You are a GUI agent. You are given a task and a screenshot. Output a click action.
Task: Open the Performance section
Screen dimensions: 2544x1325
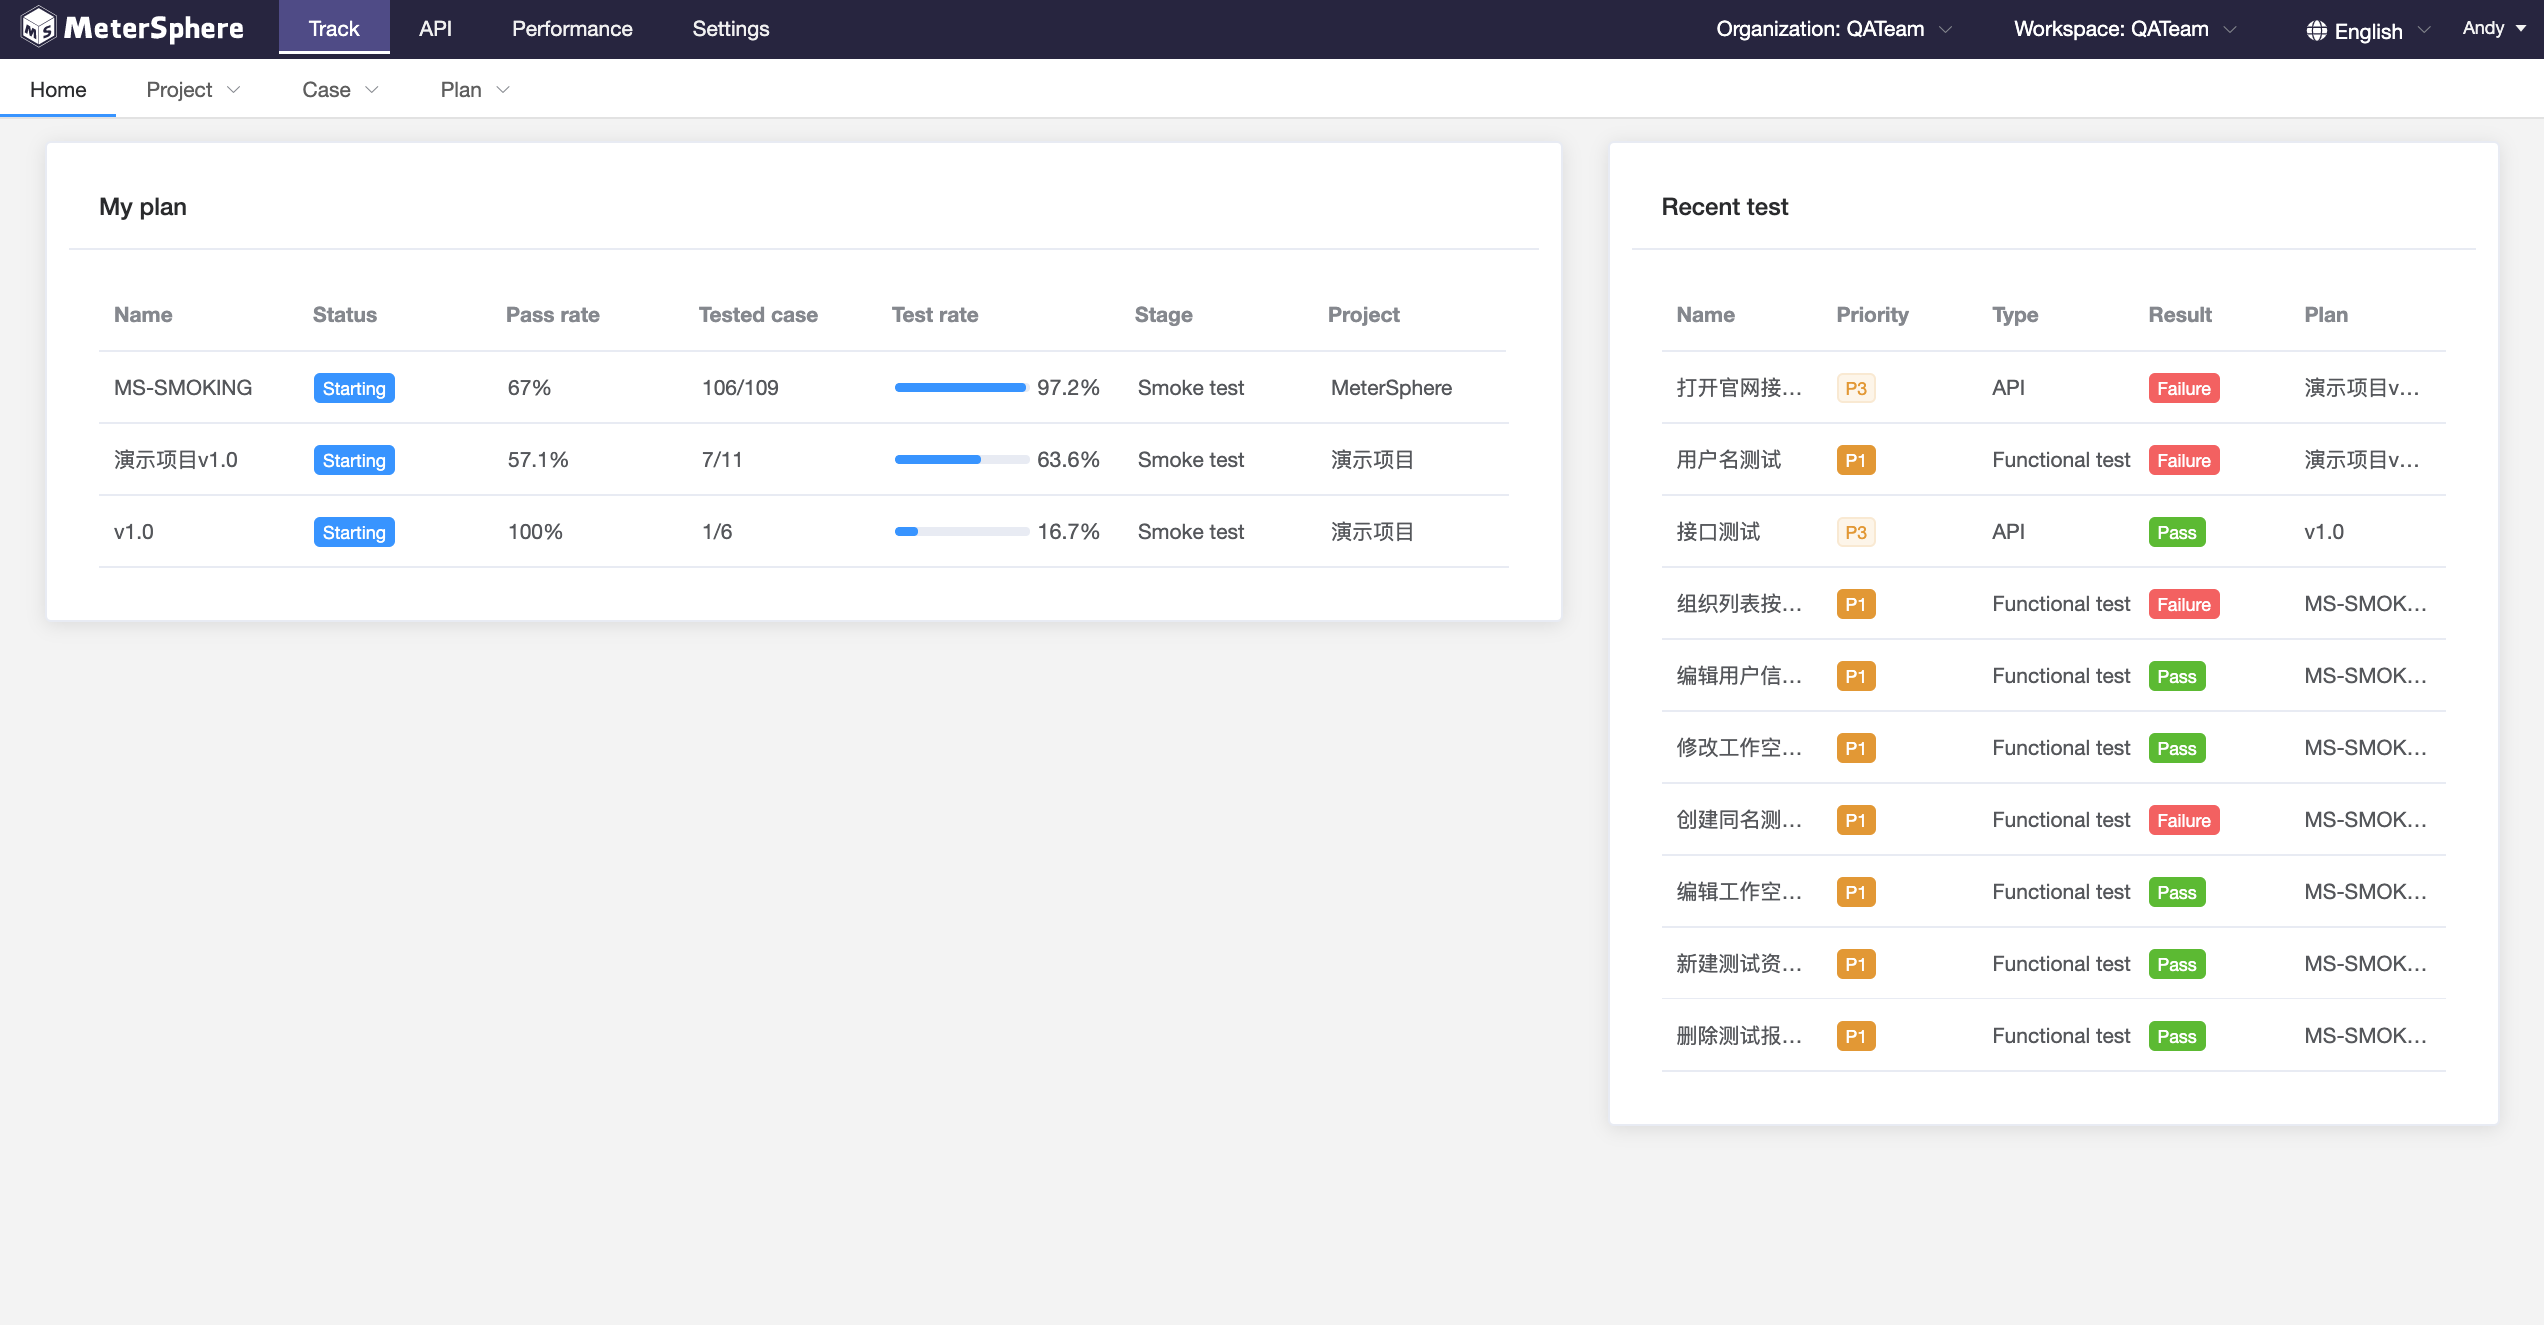coord(571,28)
